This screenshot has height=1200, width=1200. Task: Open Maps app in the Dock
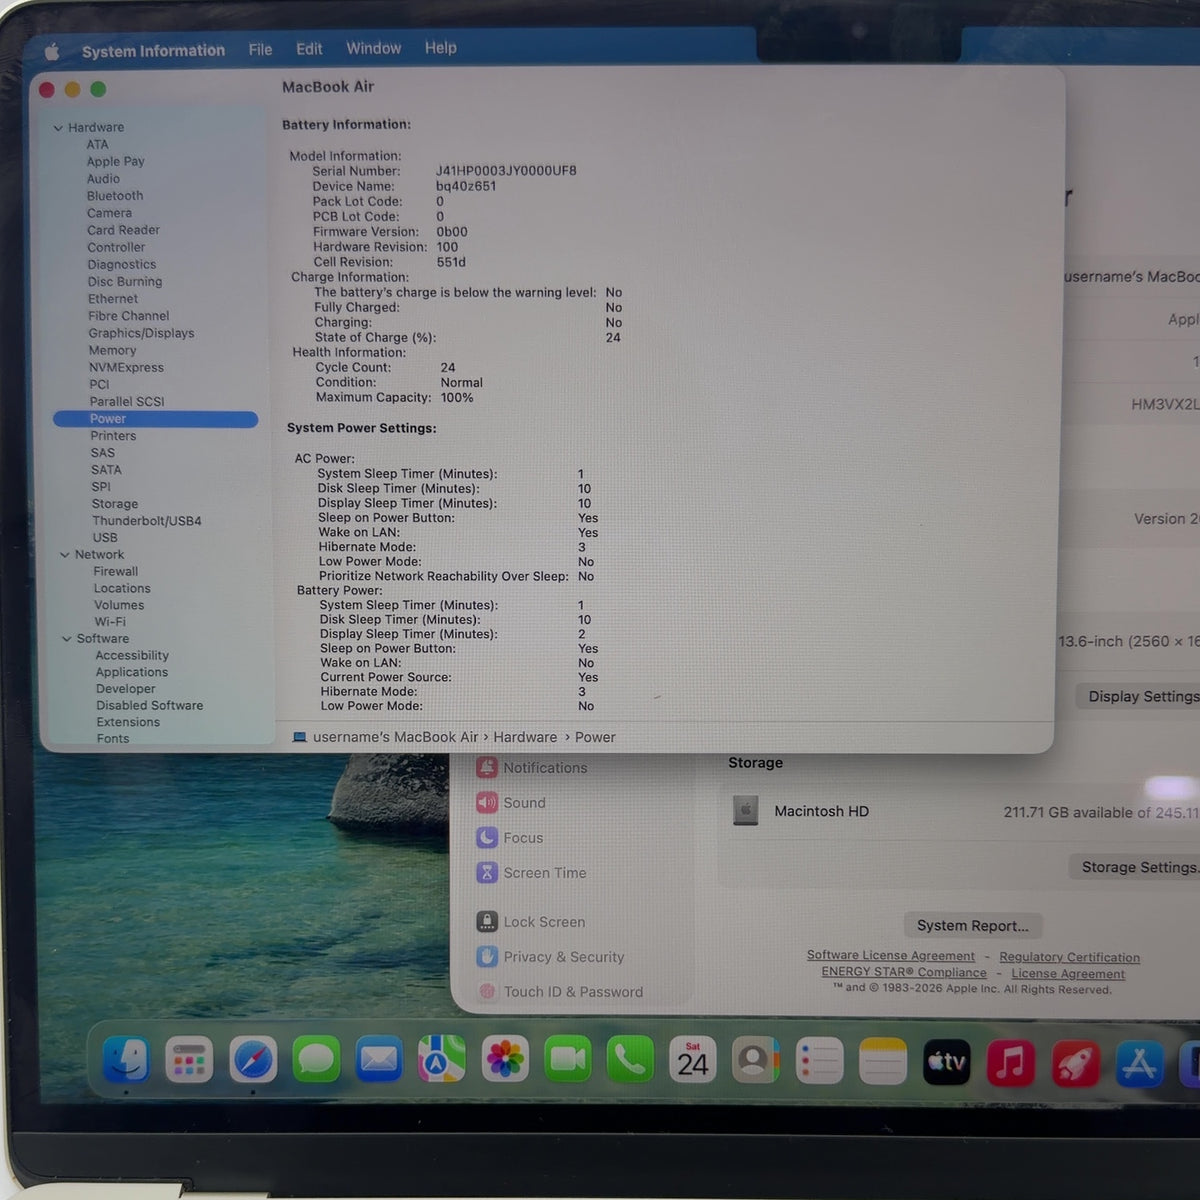442,1061
